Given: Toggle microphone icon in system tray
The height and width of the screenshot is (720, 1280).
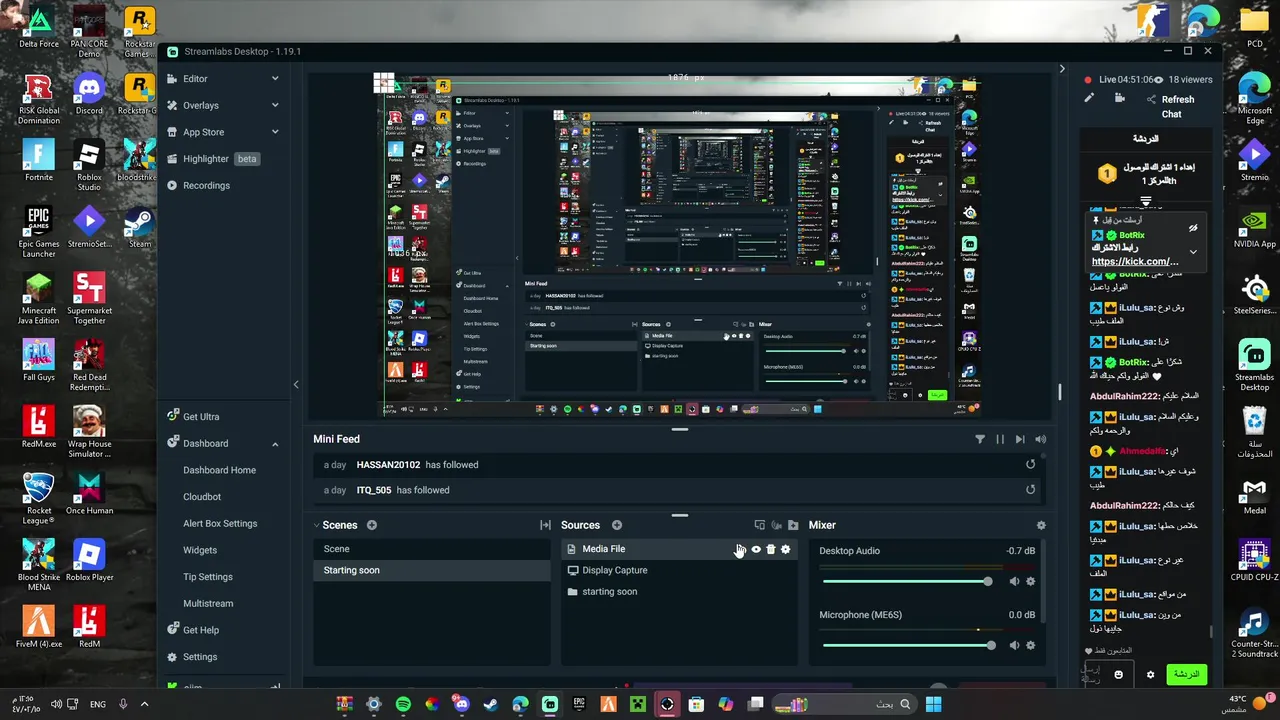Looking at the screenshot, I should (123, 704).
